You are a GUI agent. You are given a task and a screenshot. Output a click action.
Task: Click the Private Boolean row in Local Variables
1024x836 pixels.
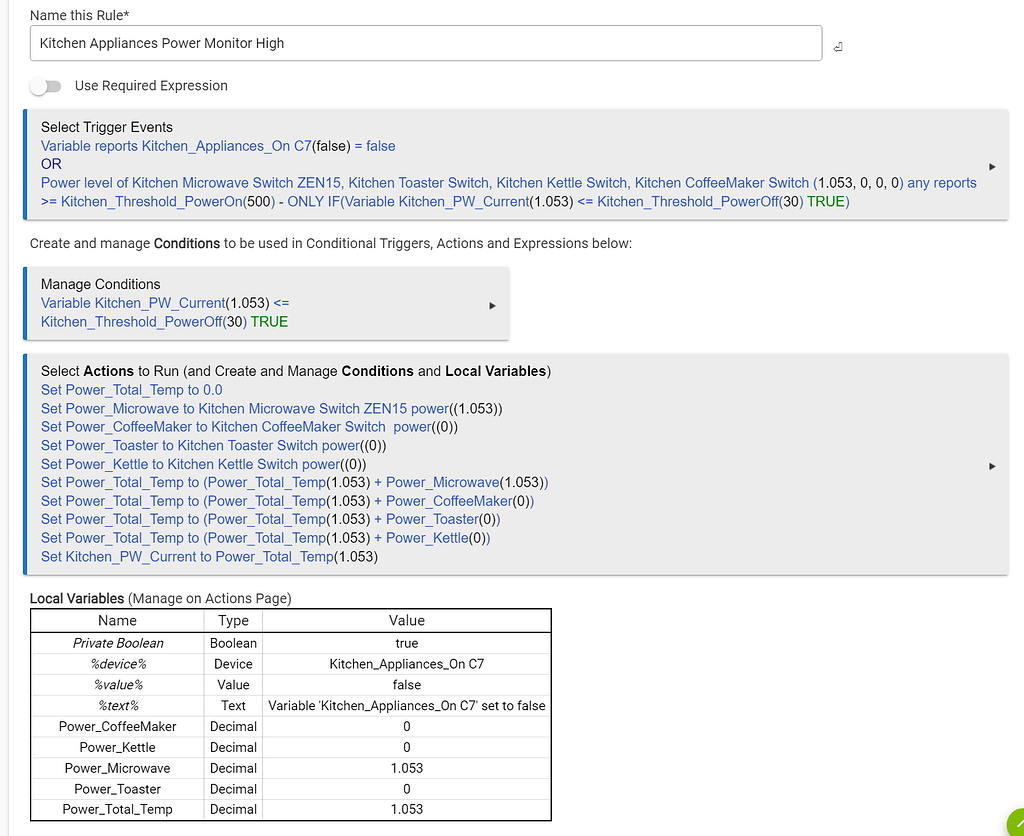point(118,643)
